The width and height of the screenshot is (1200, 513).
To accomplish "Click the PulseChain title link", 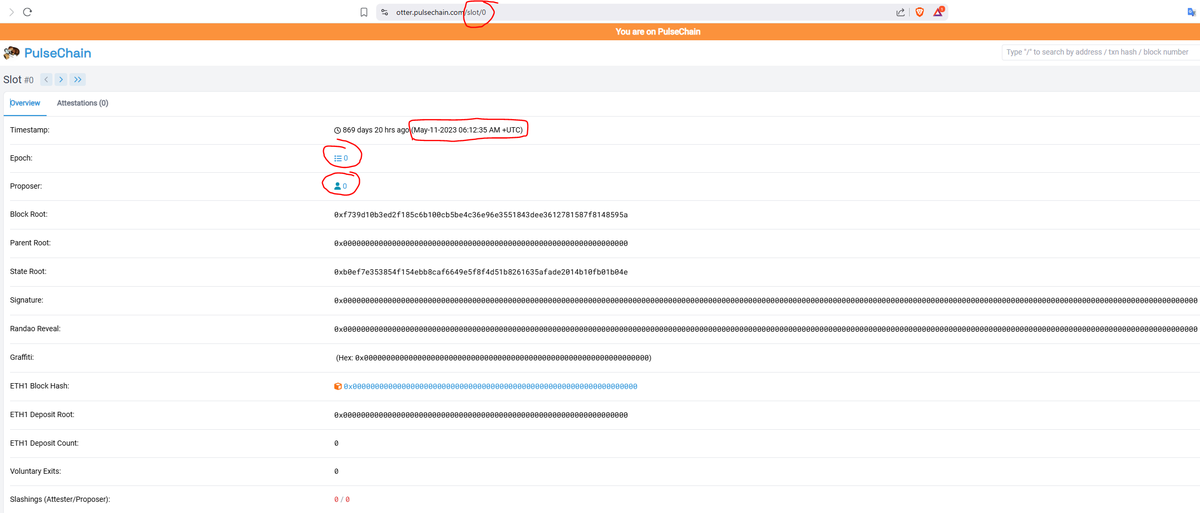I will [58, 53].
